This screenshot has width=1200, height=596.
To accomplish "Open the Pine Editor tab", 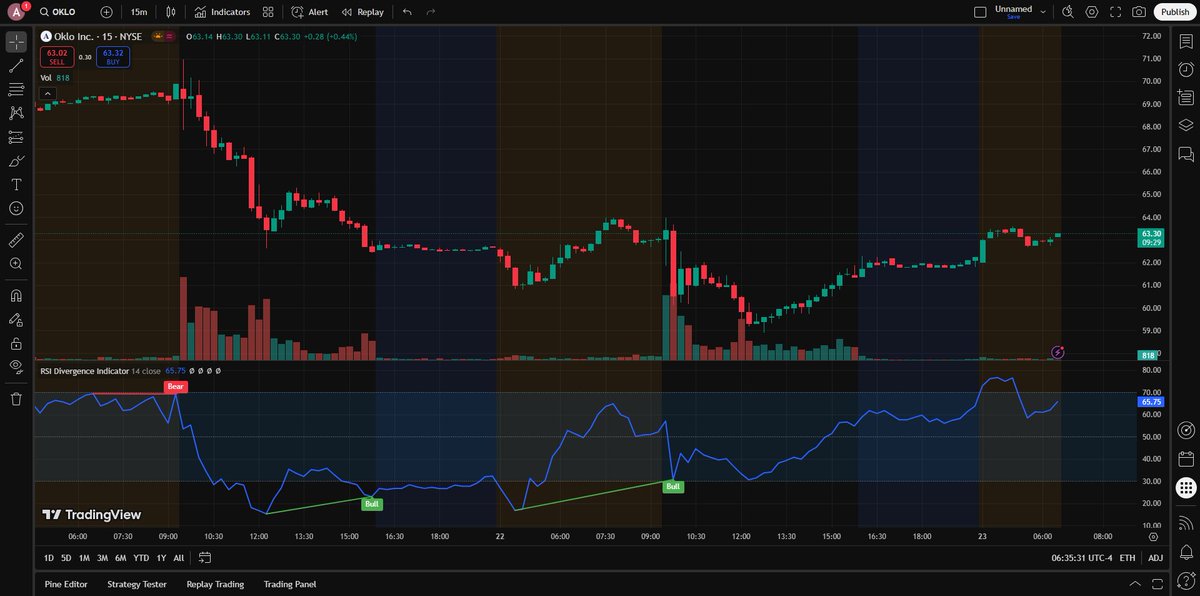I will tap(67, 584).
